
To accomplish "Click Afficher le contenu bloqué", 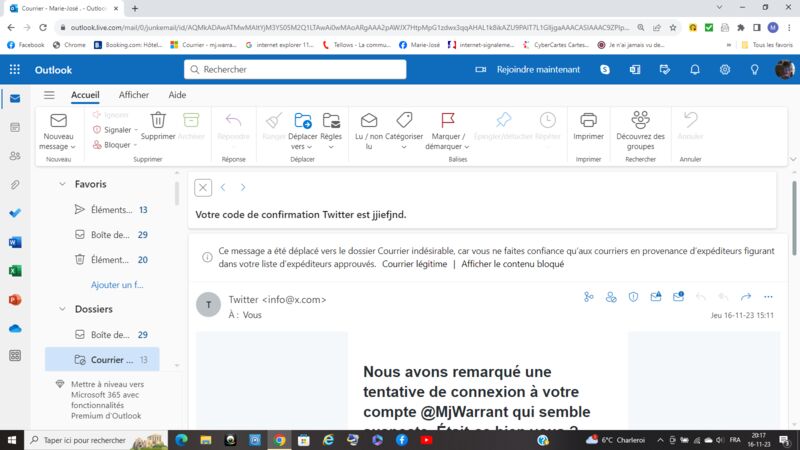I will tap(512, 264).
